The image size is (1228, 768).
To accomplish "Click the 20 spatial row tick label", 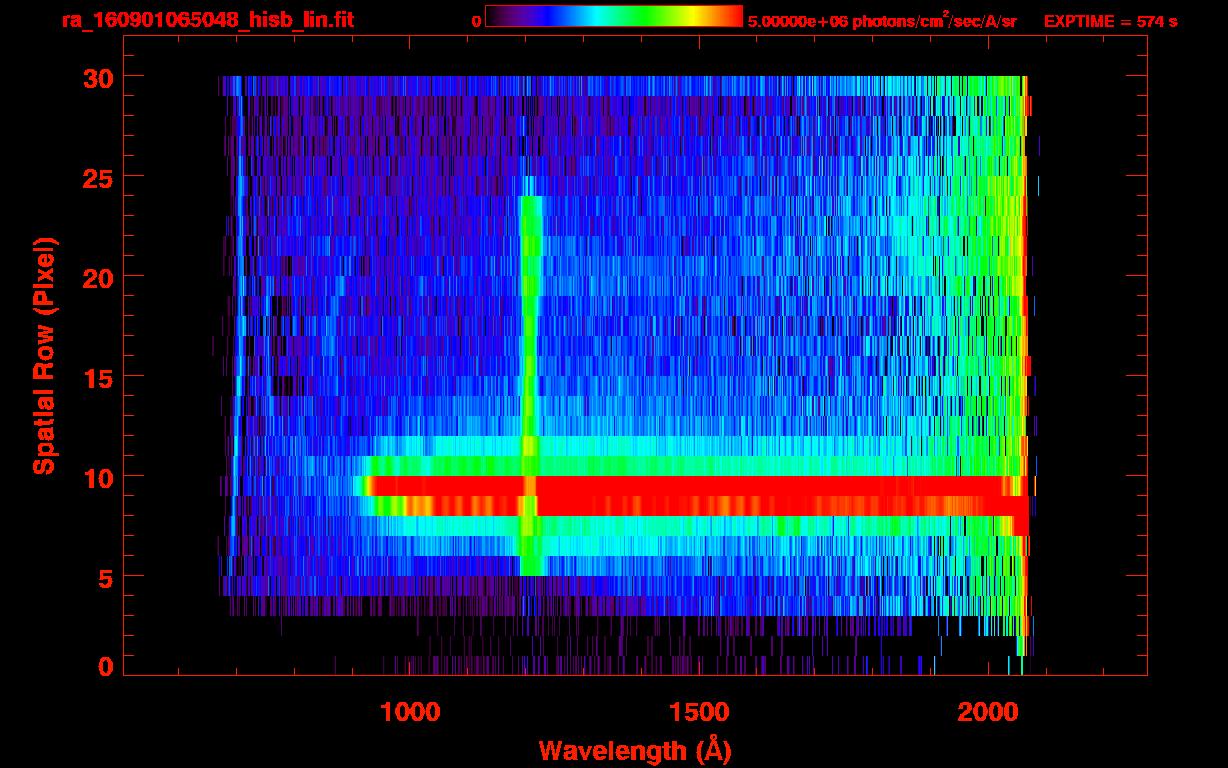I will pyautogui.click(x=98, y=276).
